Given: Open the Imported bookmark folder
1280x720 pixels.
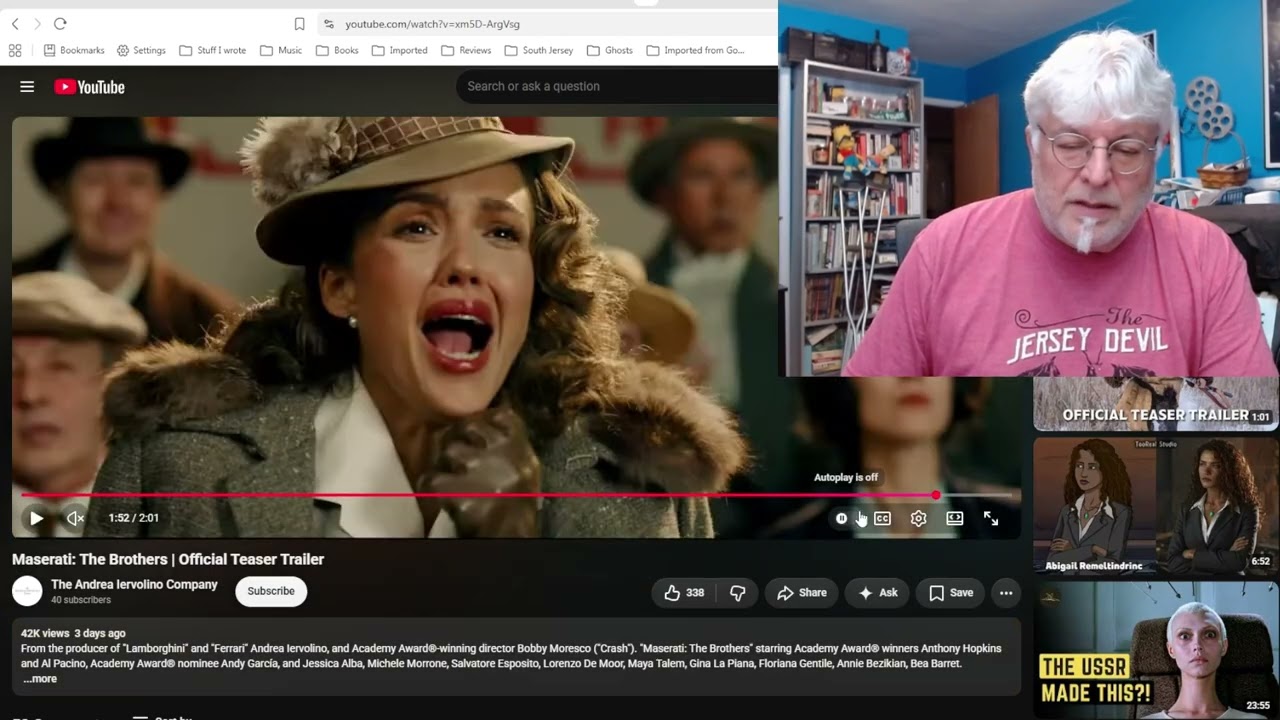Looking at the screenshot, I should click(x=399, y=50).
